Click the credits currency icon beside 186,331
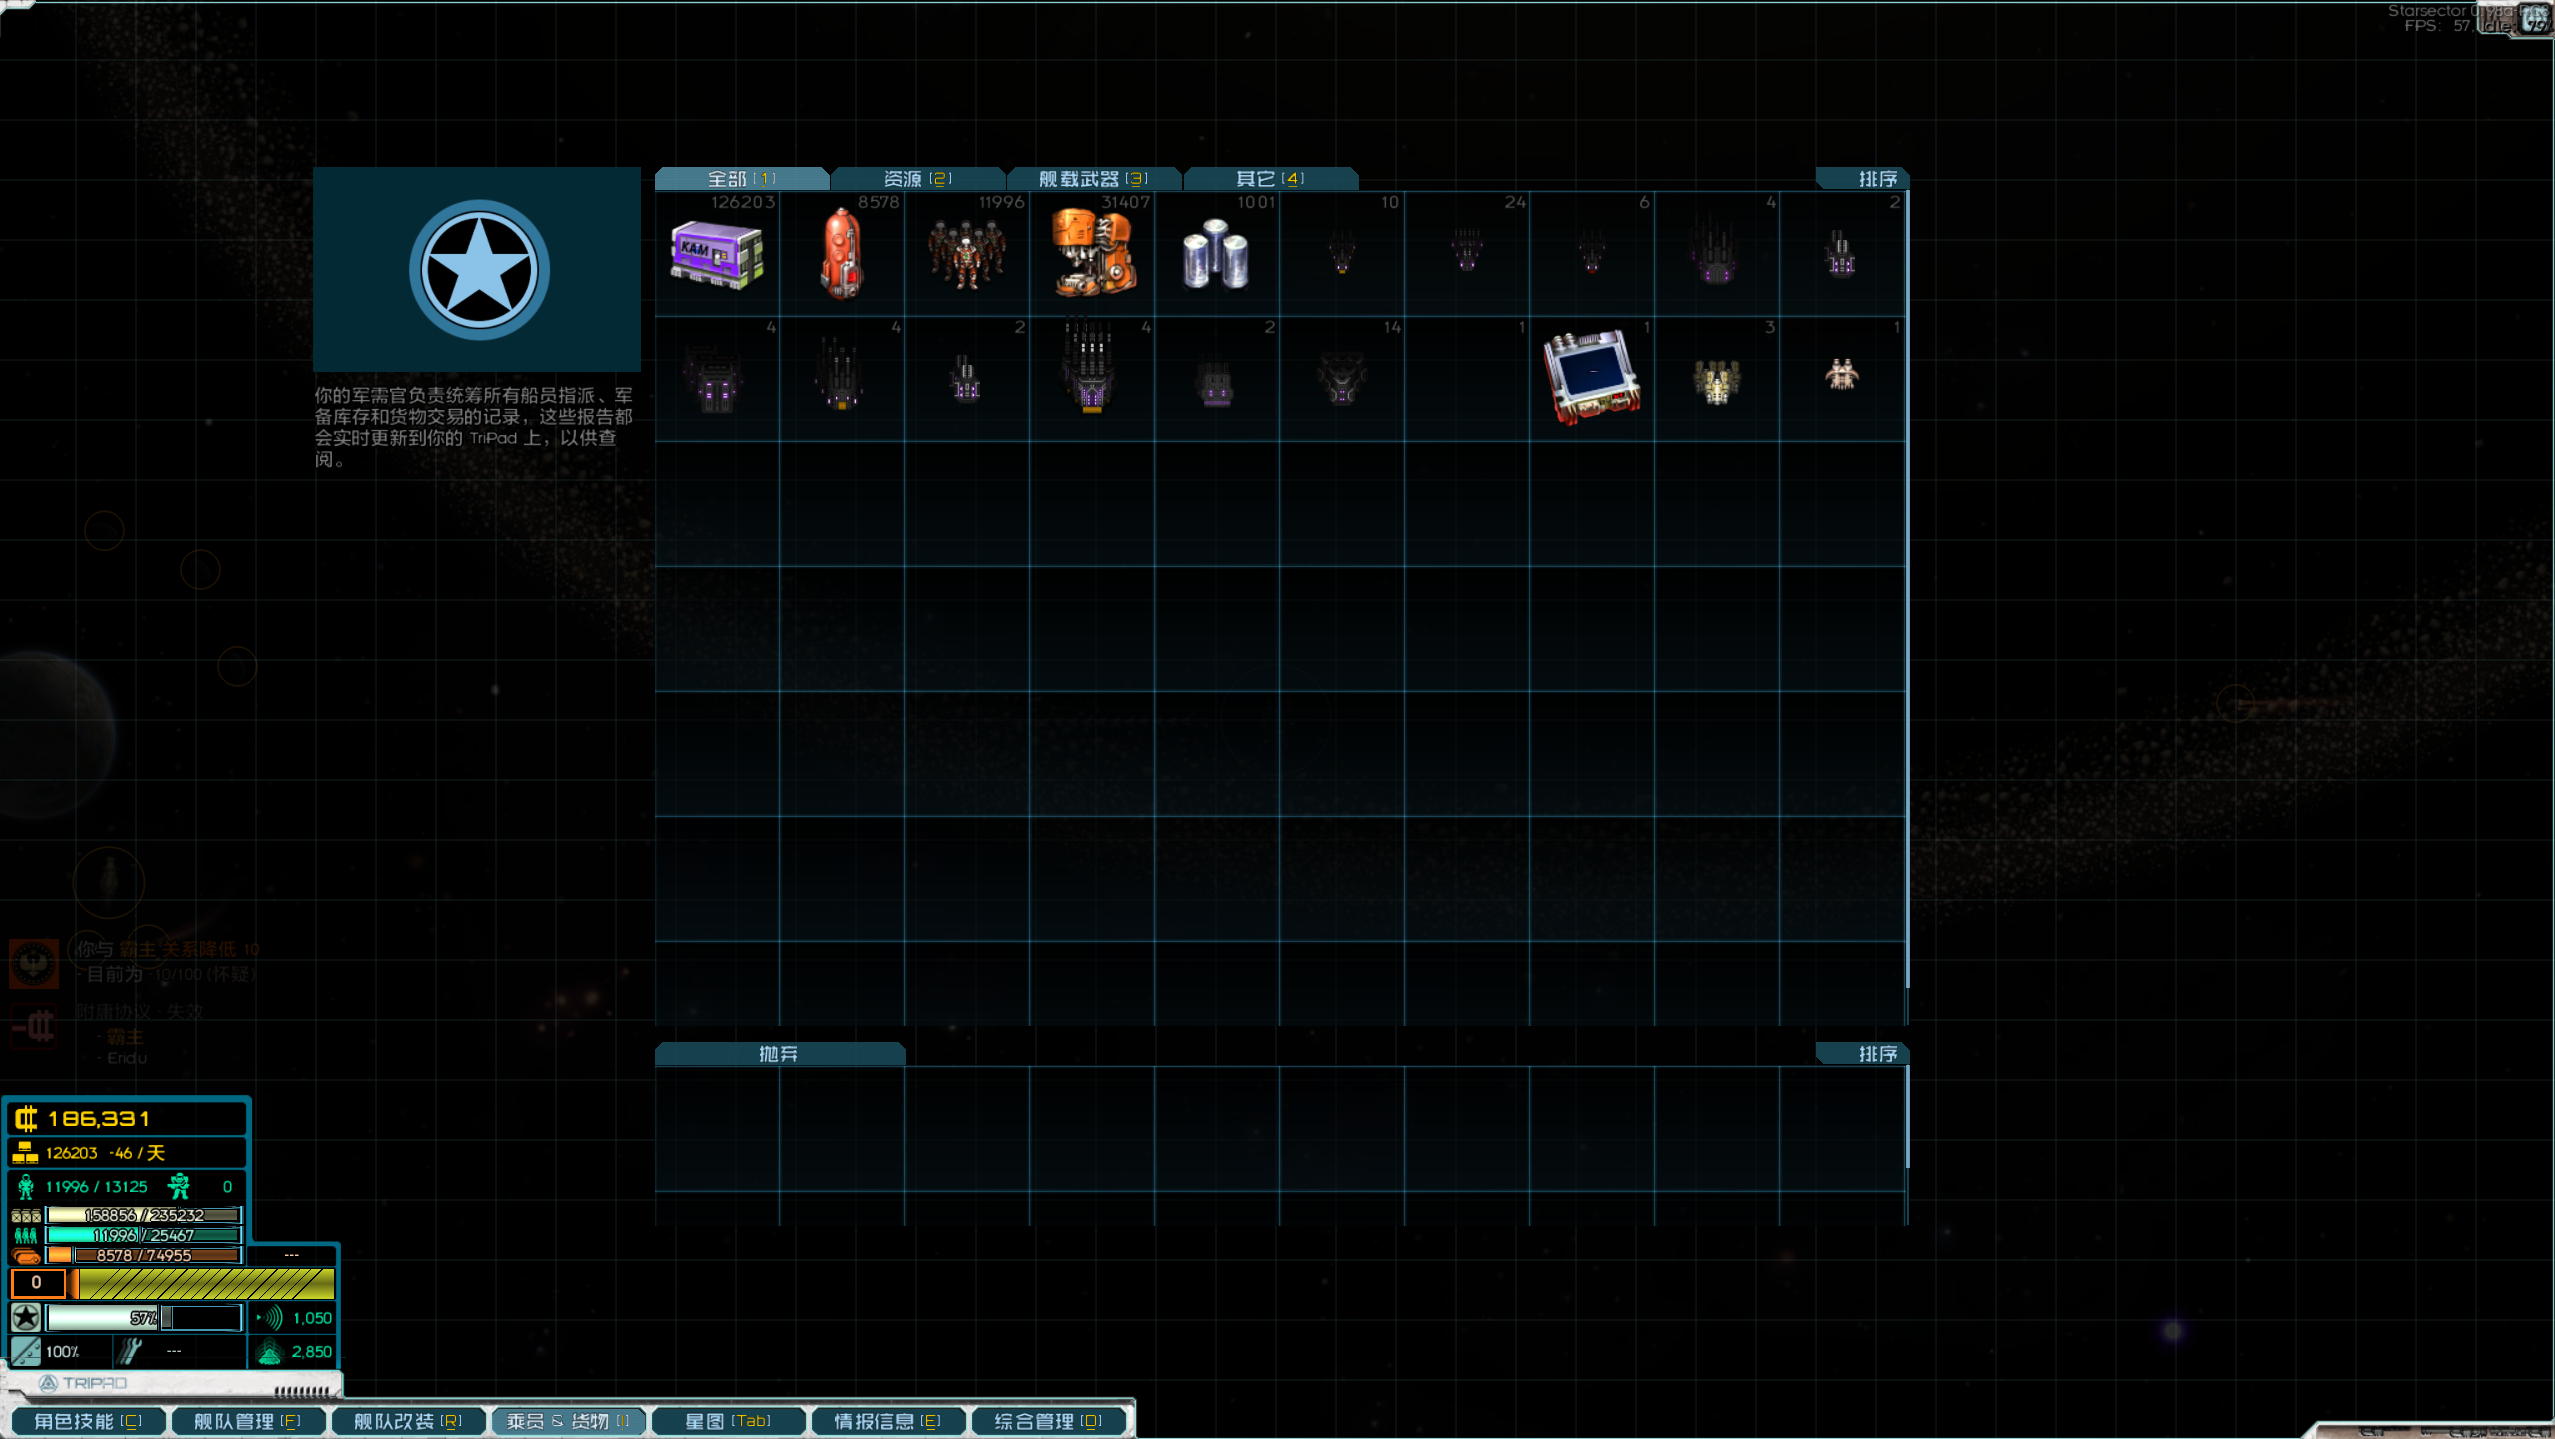Screen dimensions: 2555x1439 [x=26, y=1118]
